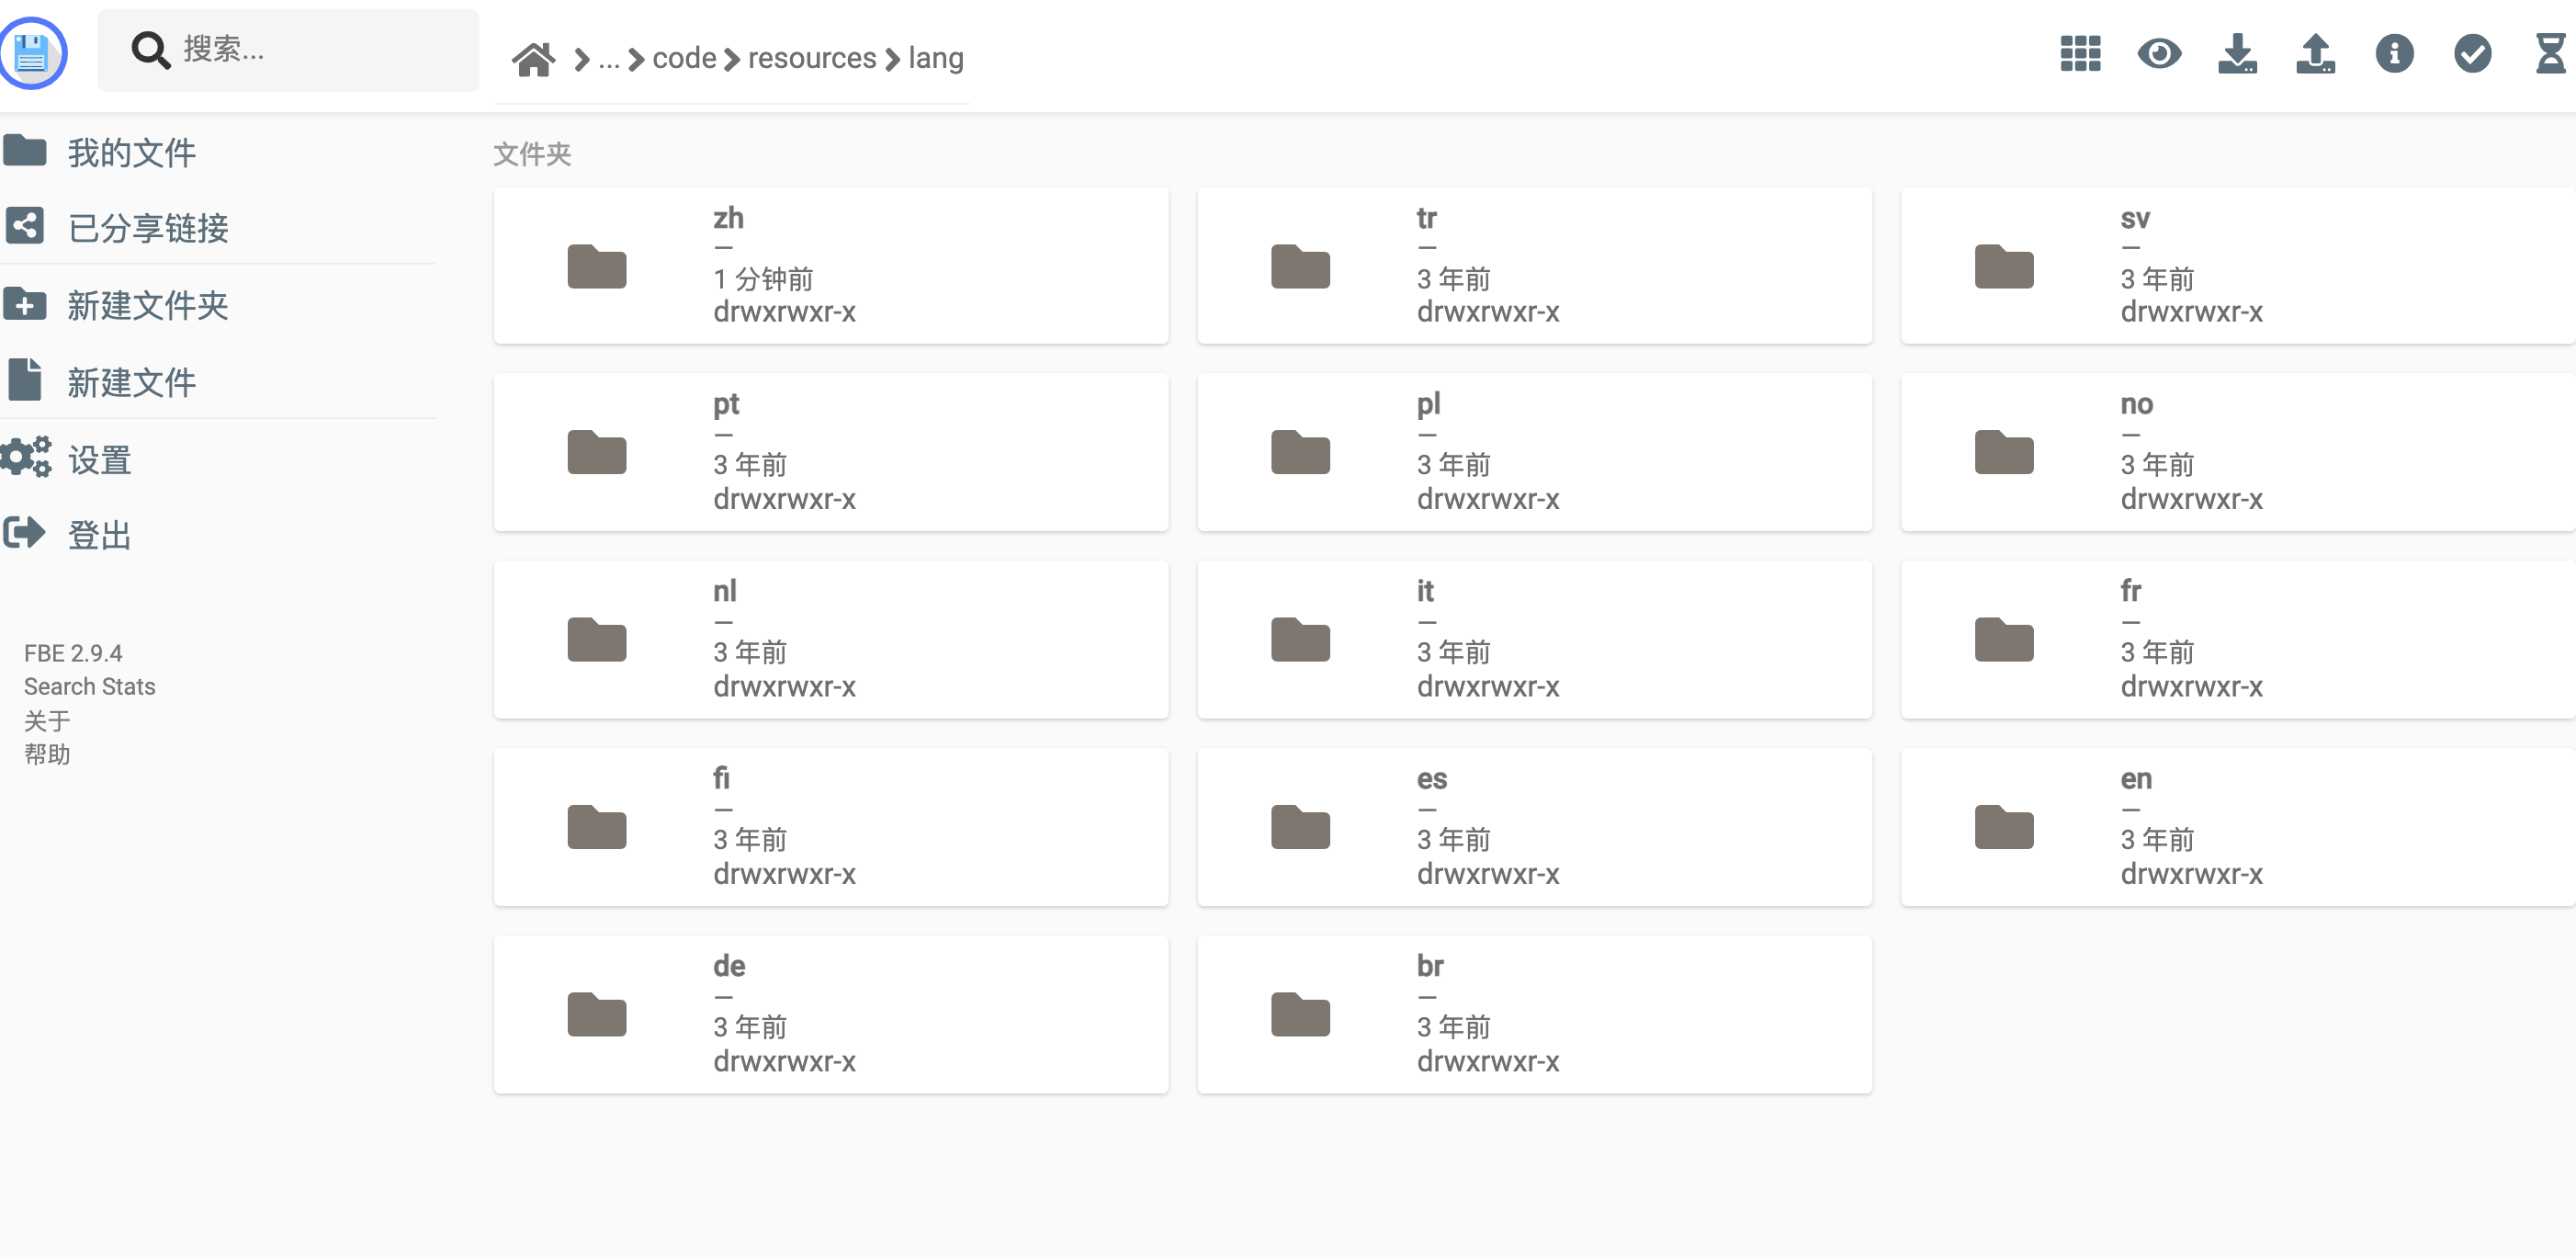The image size is (2576, 1257).
Task: Open the info icon on the toolbar
Action: pos(2395,55)
